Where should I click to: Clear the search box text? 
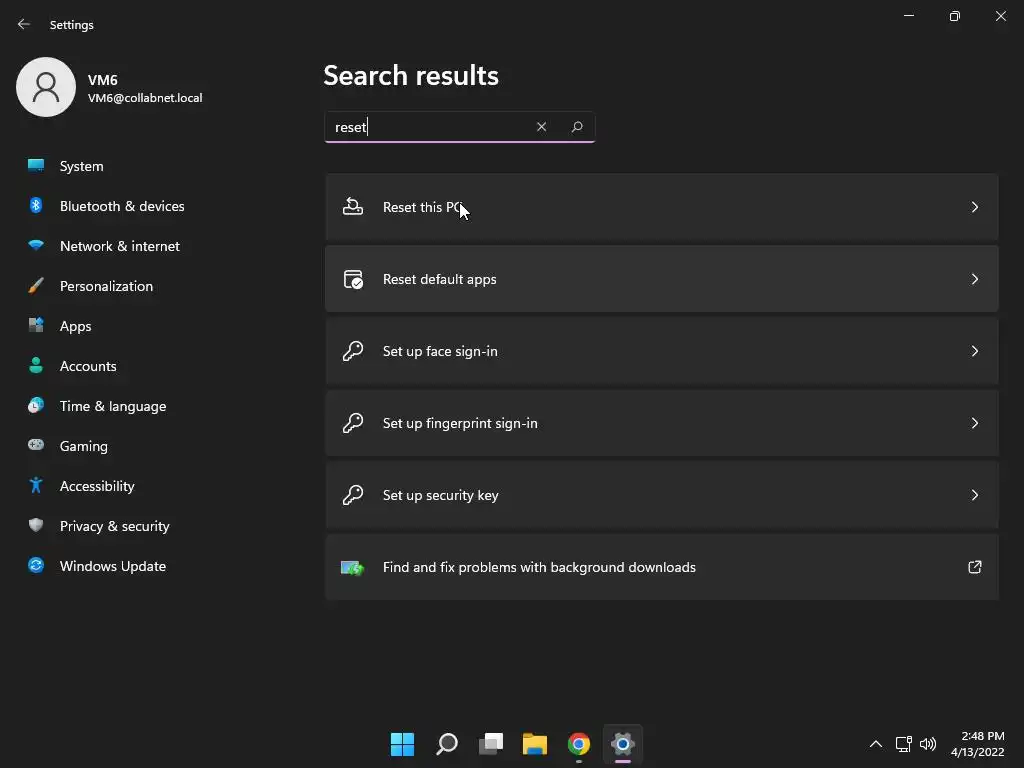tap(541, 127)
